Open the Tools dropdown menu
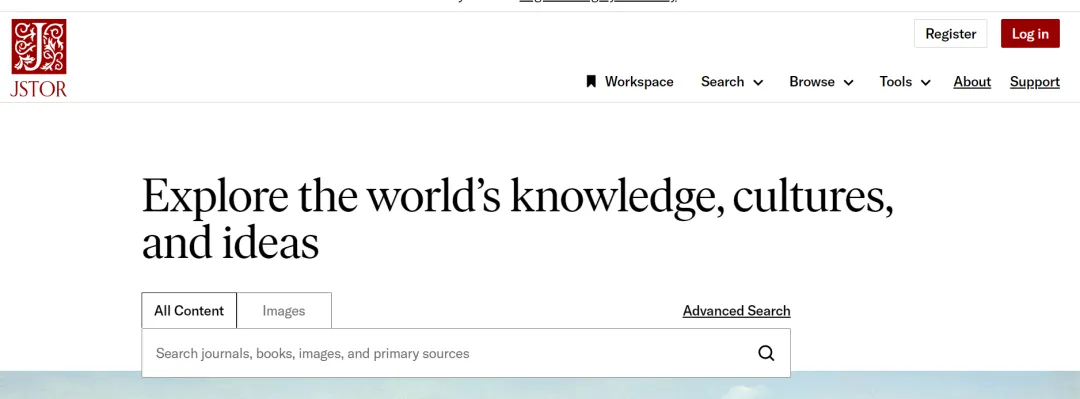1080x399 pixels. pyautogui.click(x=904, y=81)
